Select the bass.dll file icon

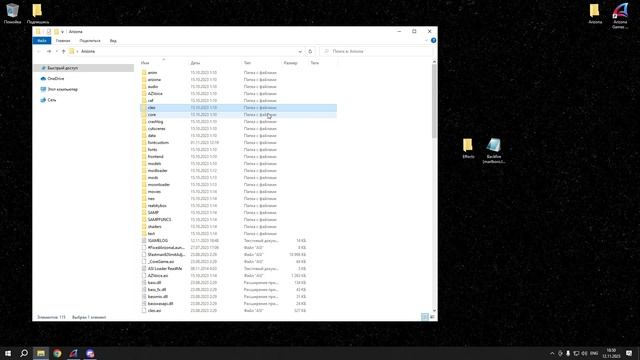pos(144,282)
